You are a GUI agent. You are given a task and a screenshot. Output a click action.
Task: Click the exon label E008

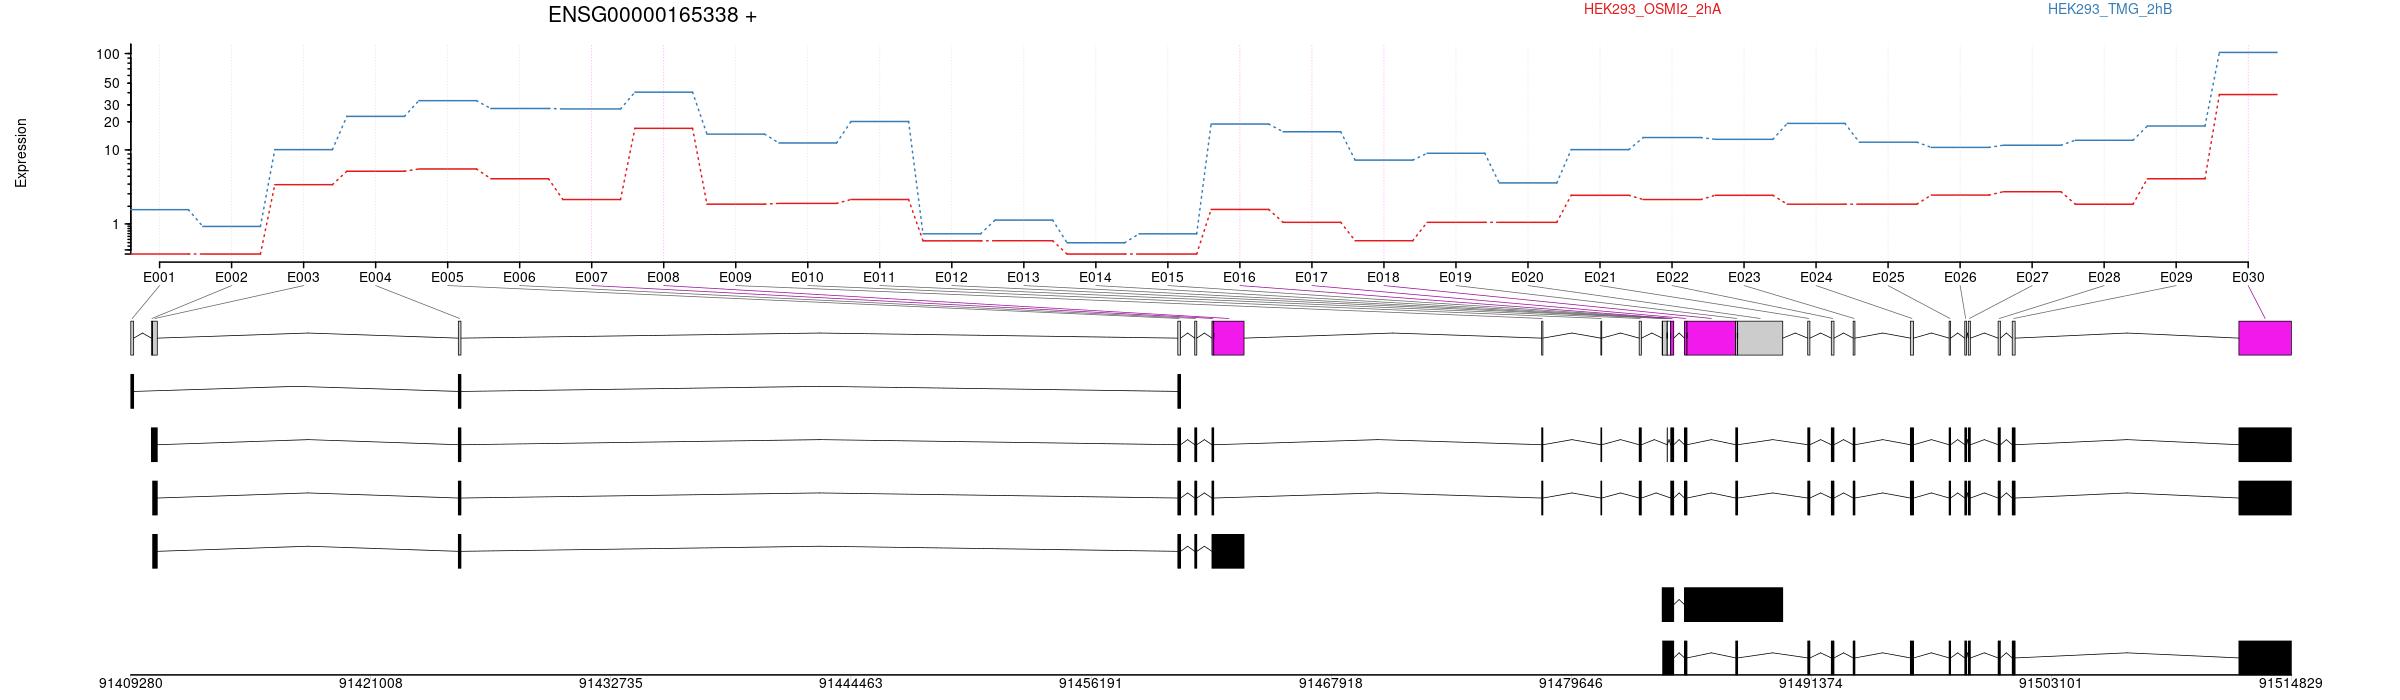663,277
